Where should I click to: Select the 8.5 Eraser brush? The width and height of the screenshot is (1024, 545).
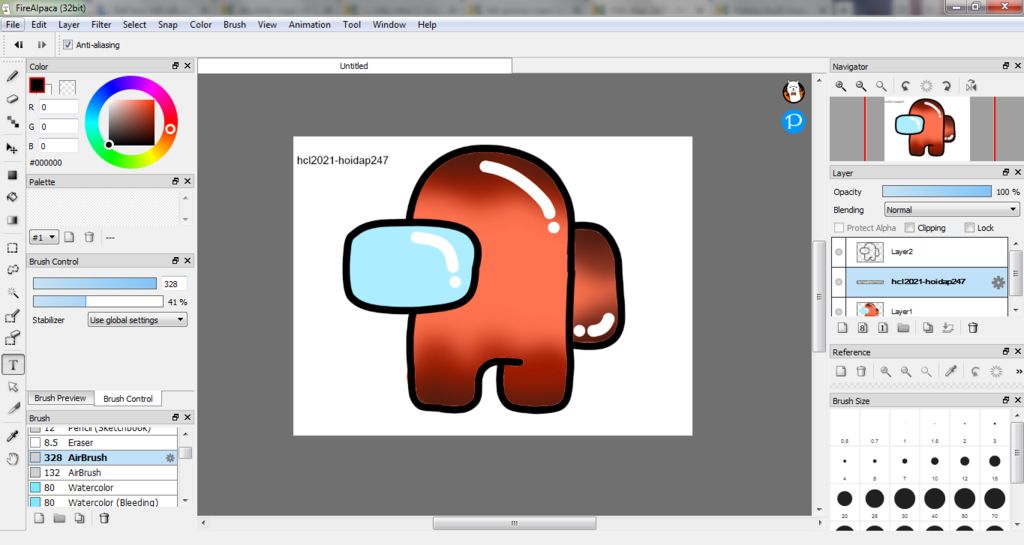pos(103,443)
